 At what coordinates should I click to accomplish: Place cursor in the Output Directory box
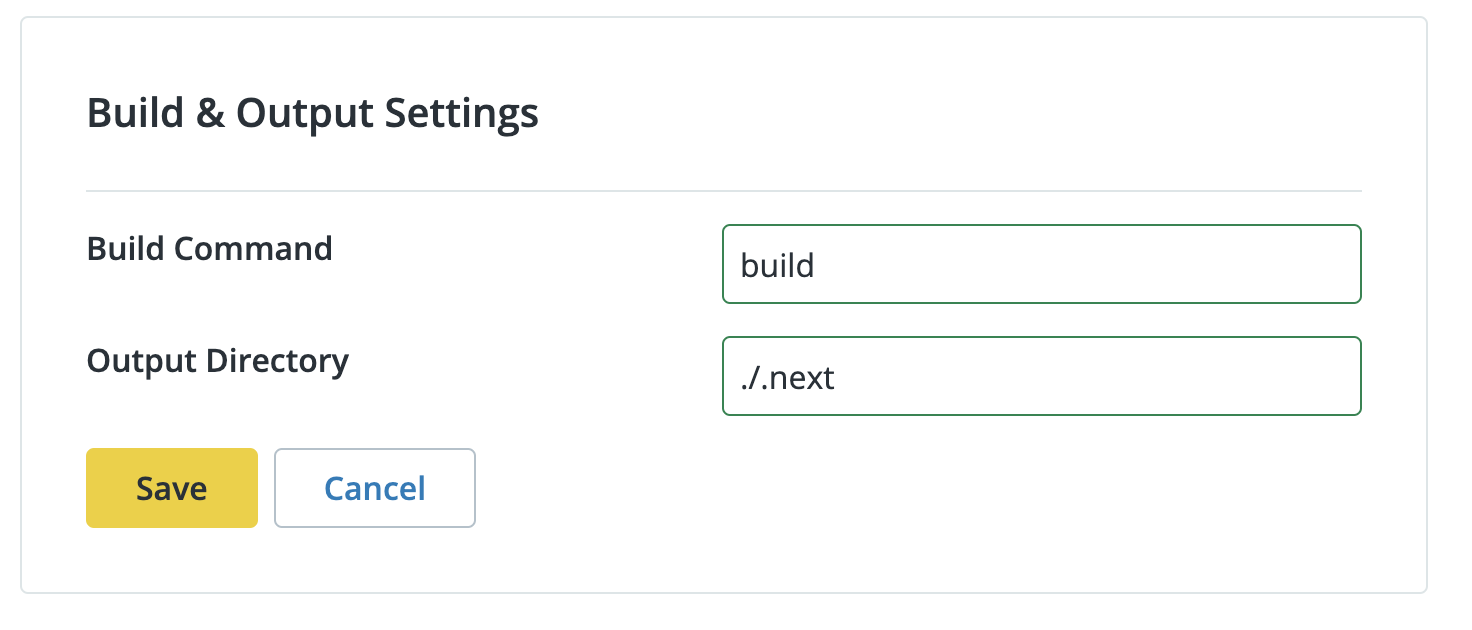click(x=1040, y=376)
